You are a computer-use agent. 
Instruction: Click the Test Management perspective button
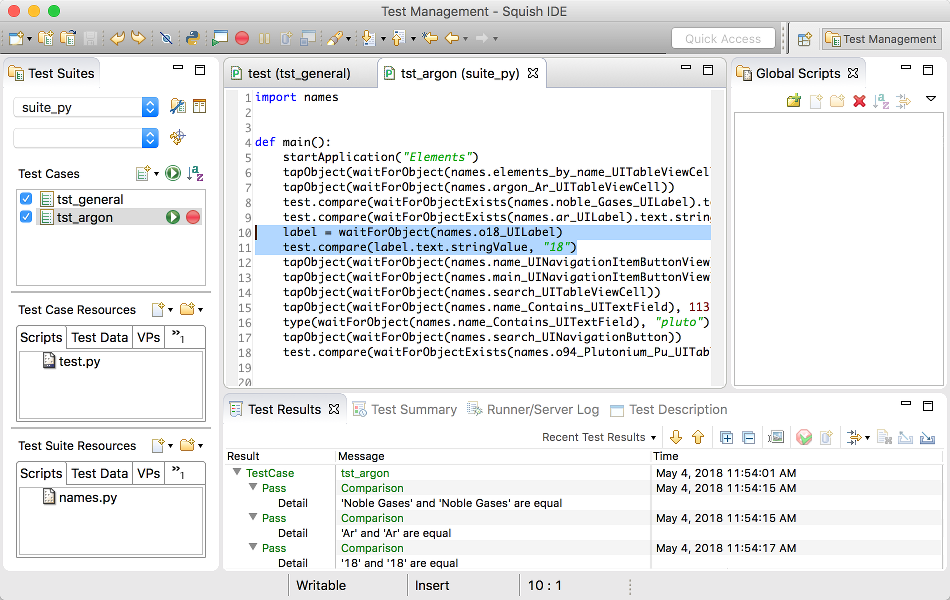click(880, 39)
